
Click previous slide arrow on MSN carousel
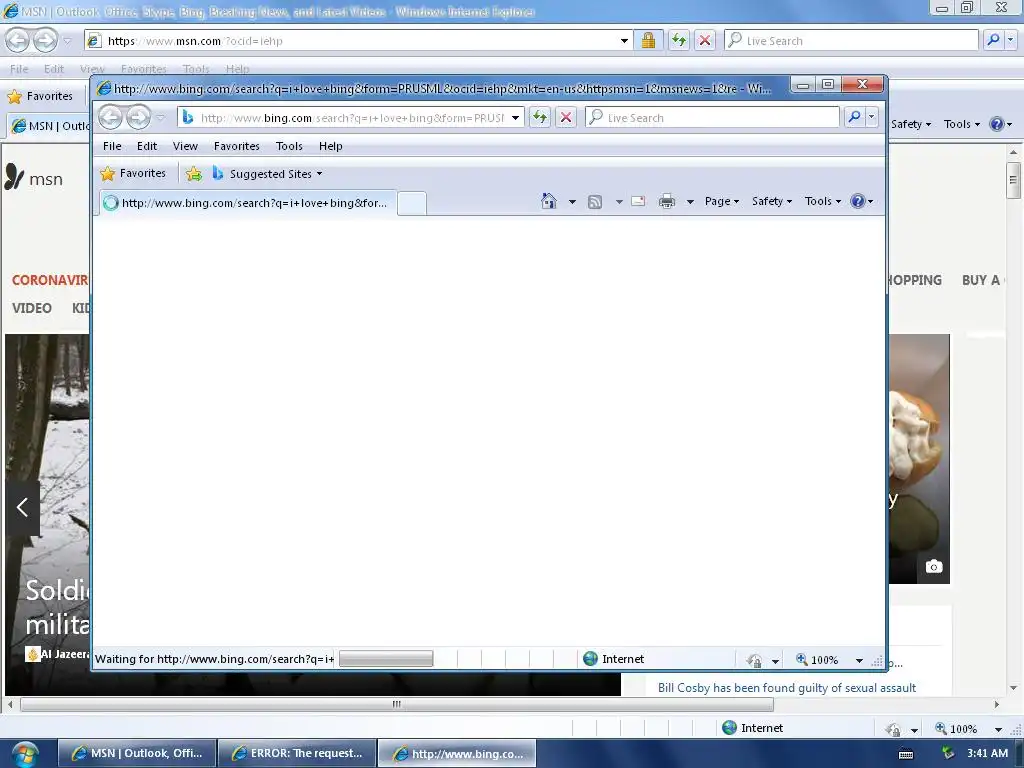click(22, 507)
